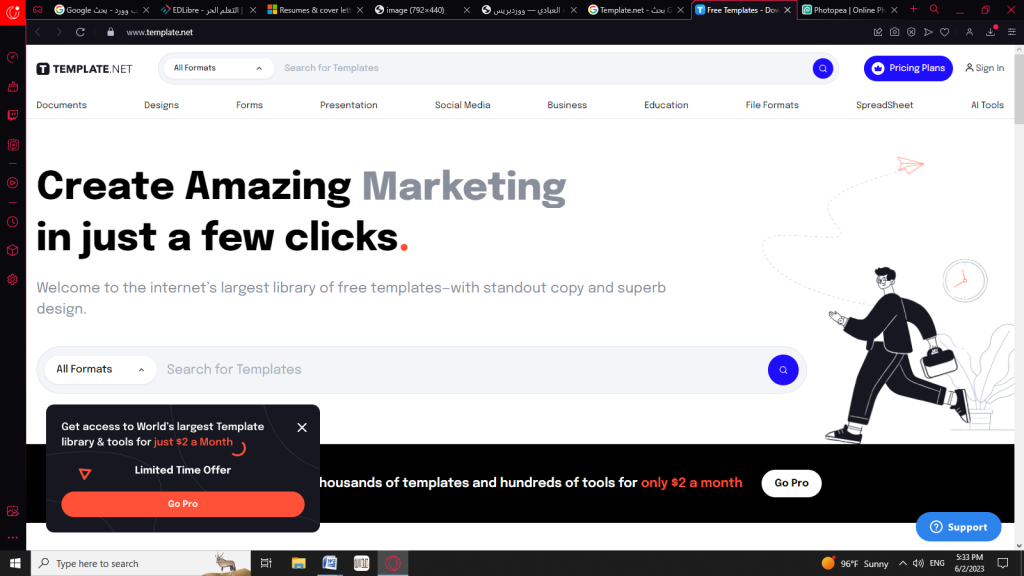The height and width of the screenshot is (576, 1024).
Task: Open File Explorer from taskbar
Action: 298,563
